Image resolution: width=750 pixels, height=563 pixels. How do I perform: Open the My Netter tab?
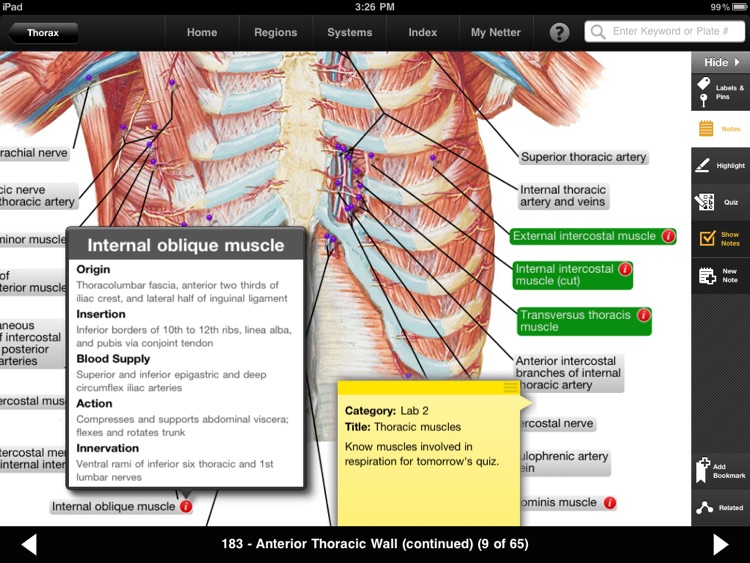[x=496, y=33]
